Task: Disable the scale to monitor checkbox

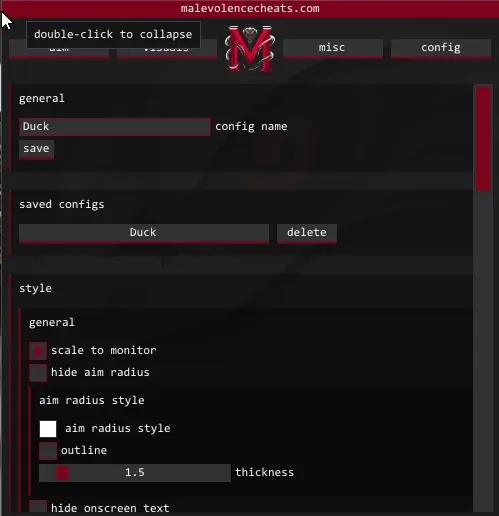Action: point(38,351)
